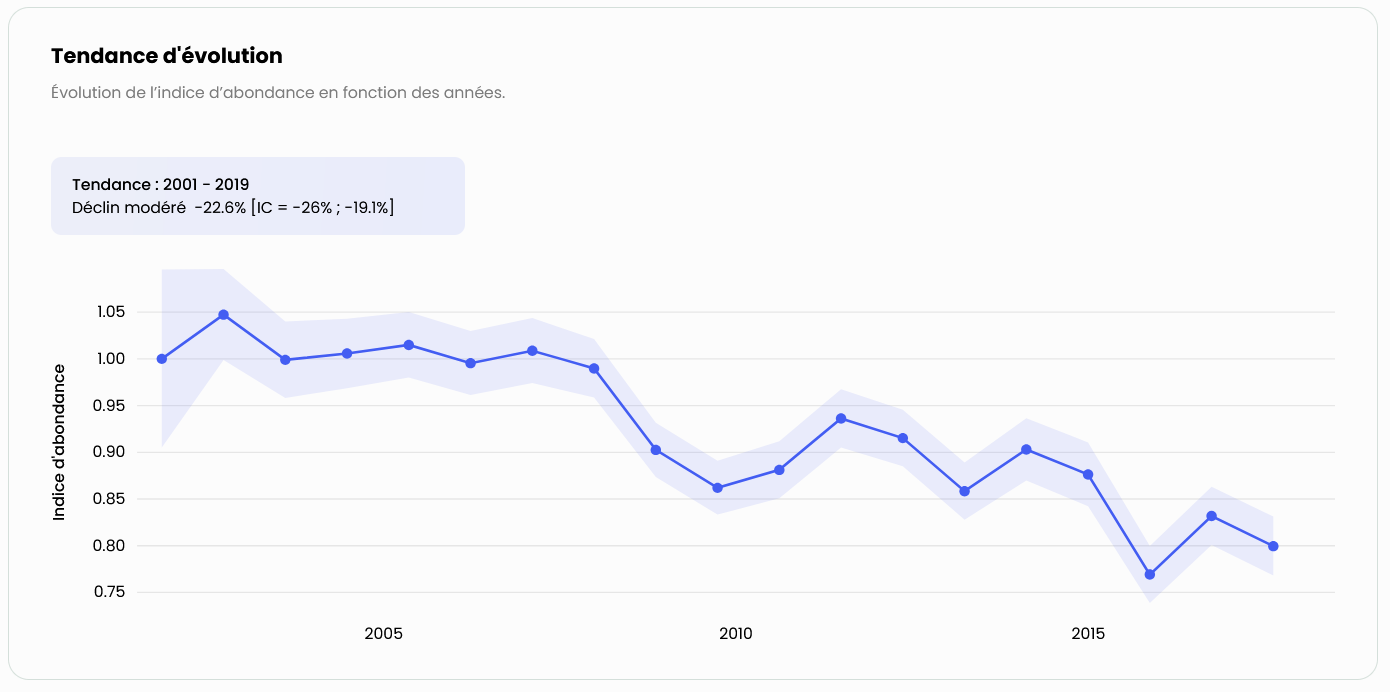The width and height of the screenshot is (1390, 692).
Task: Click the 1.00 y-axis tick label
Action: tap(111, 359)
